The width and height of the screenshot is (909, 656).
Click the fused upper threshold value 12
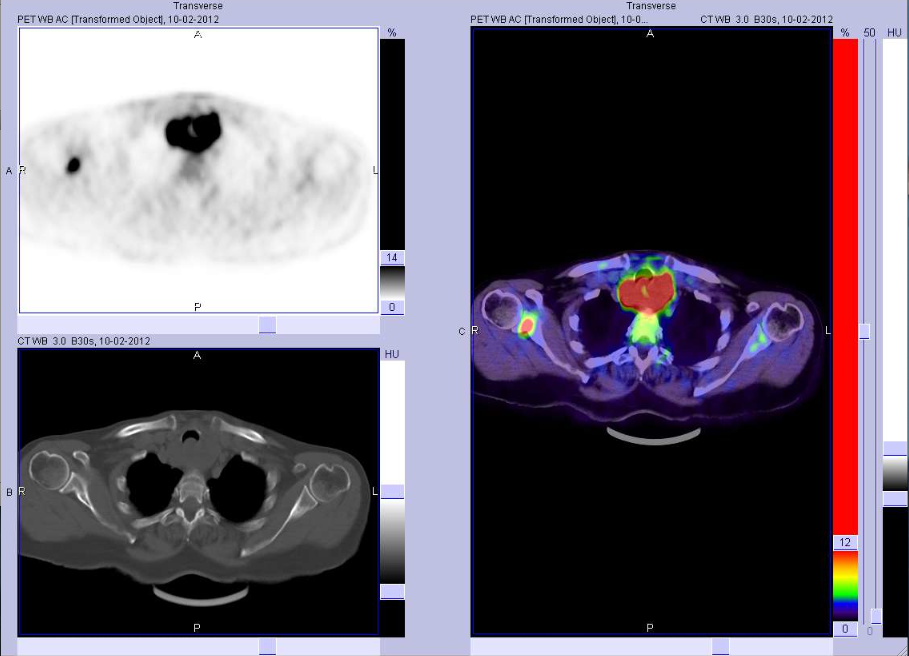(845, 542)
